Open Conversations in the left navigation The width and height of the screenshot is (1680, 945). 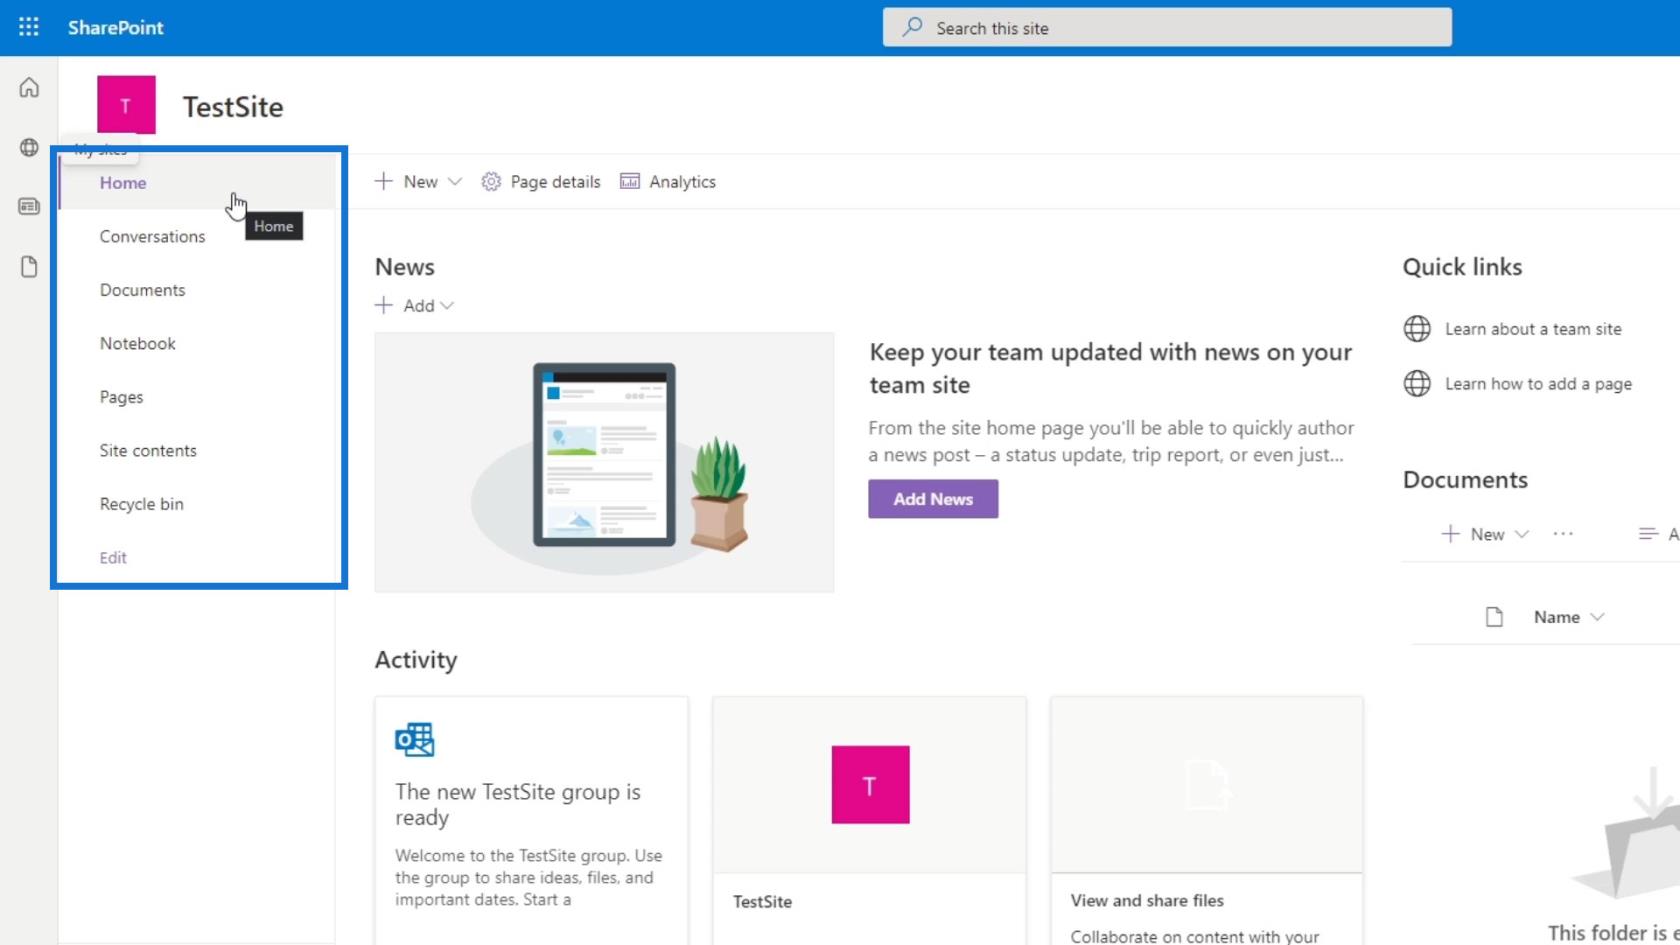point(152,236)
